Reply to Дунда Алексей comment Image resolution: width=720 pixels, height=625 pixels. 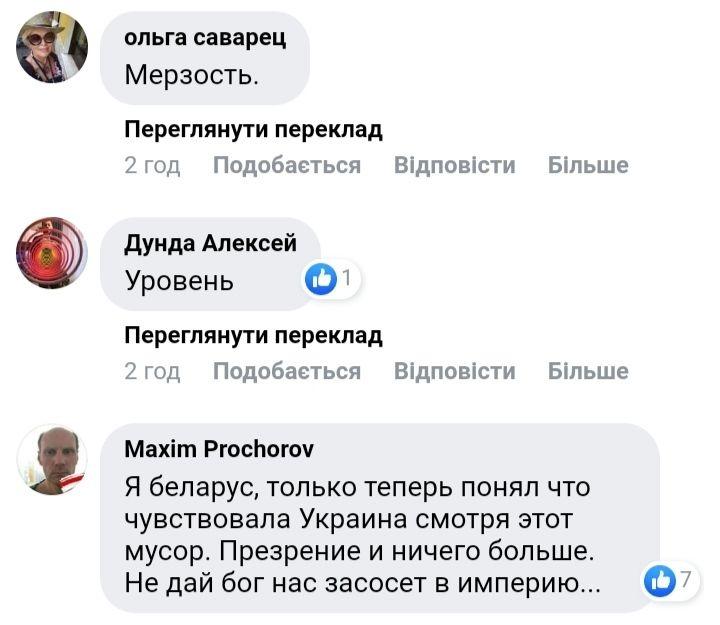454,371
